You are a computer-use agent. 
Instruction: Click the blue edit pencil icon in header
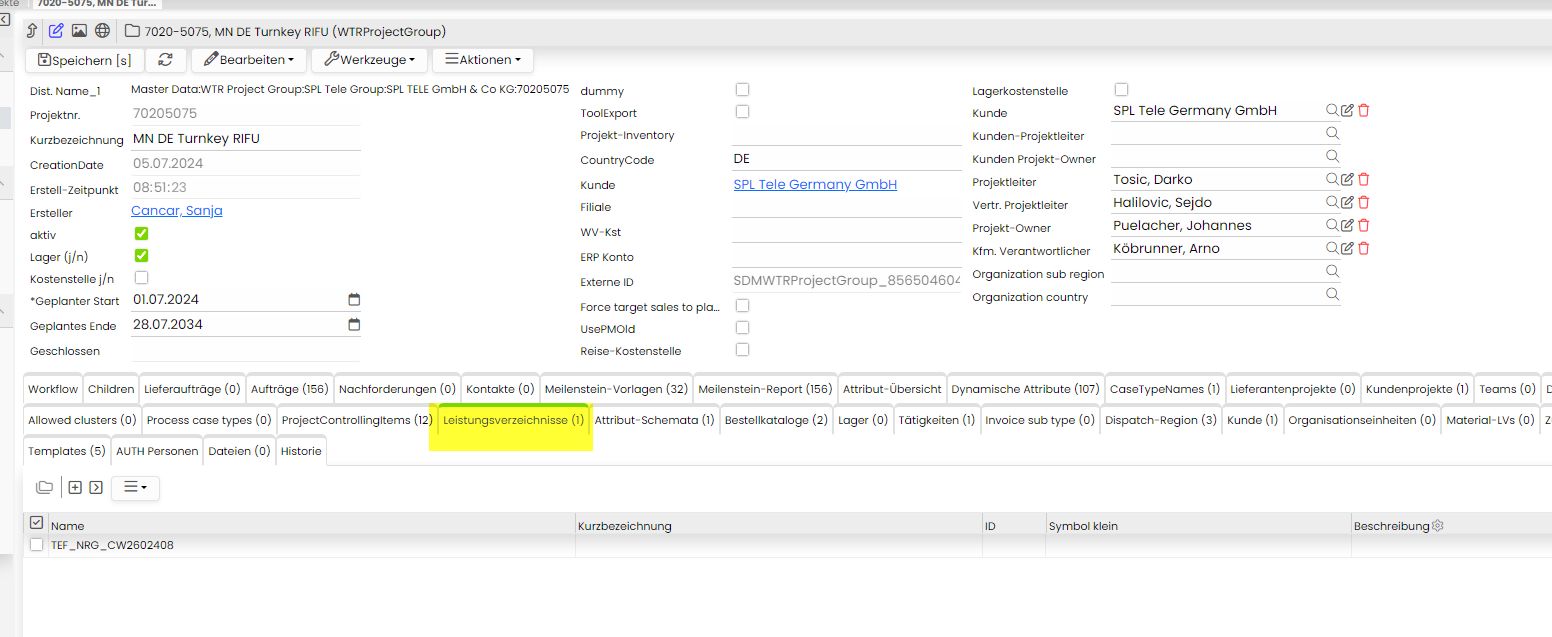click(56, 31)
